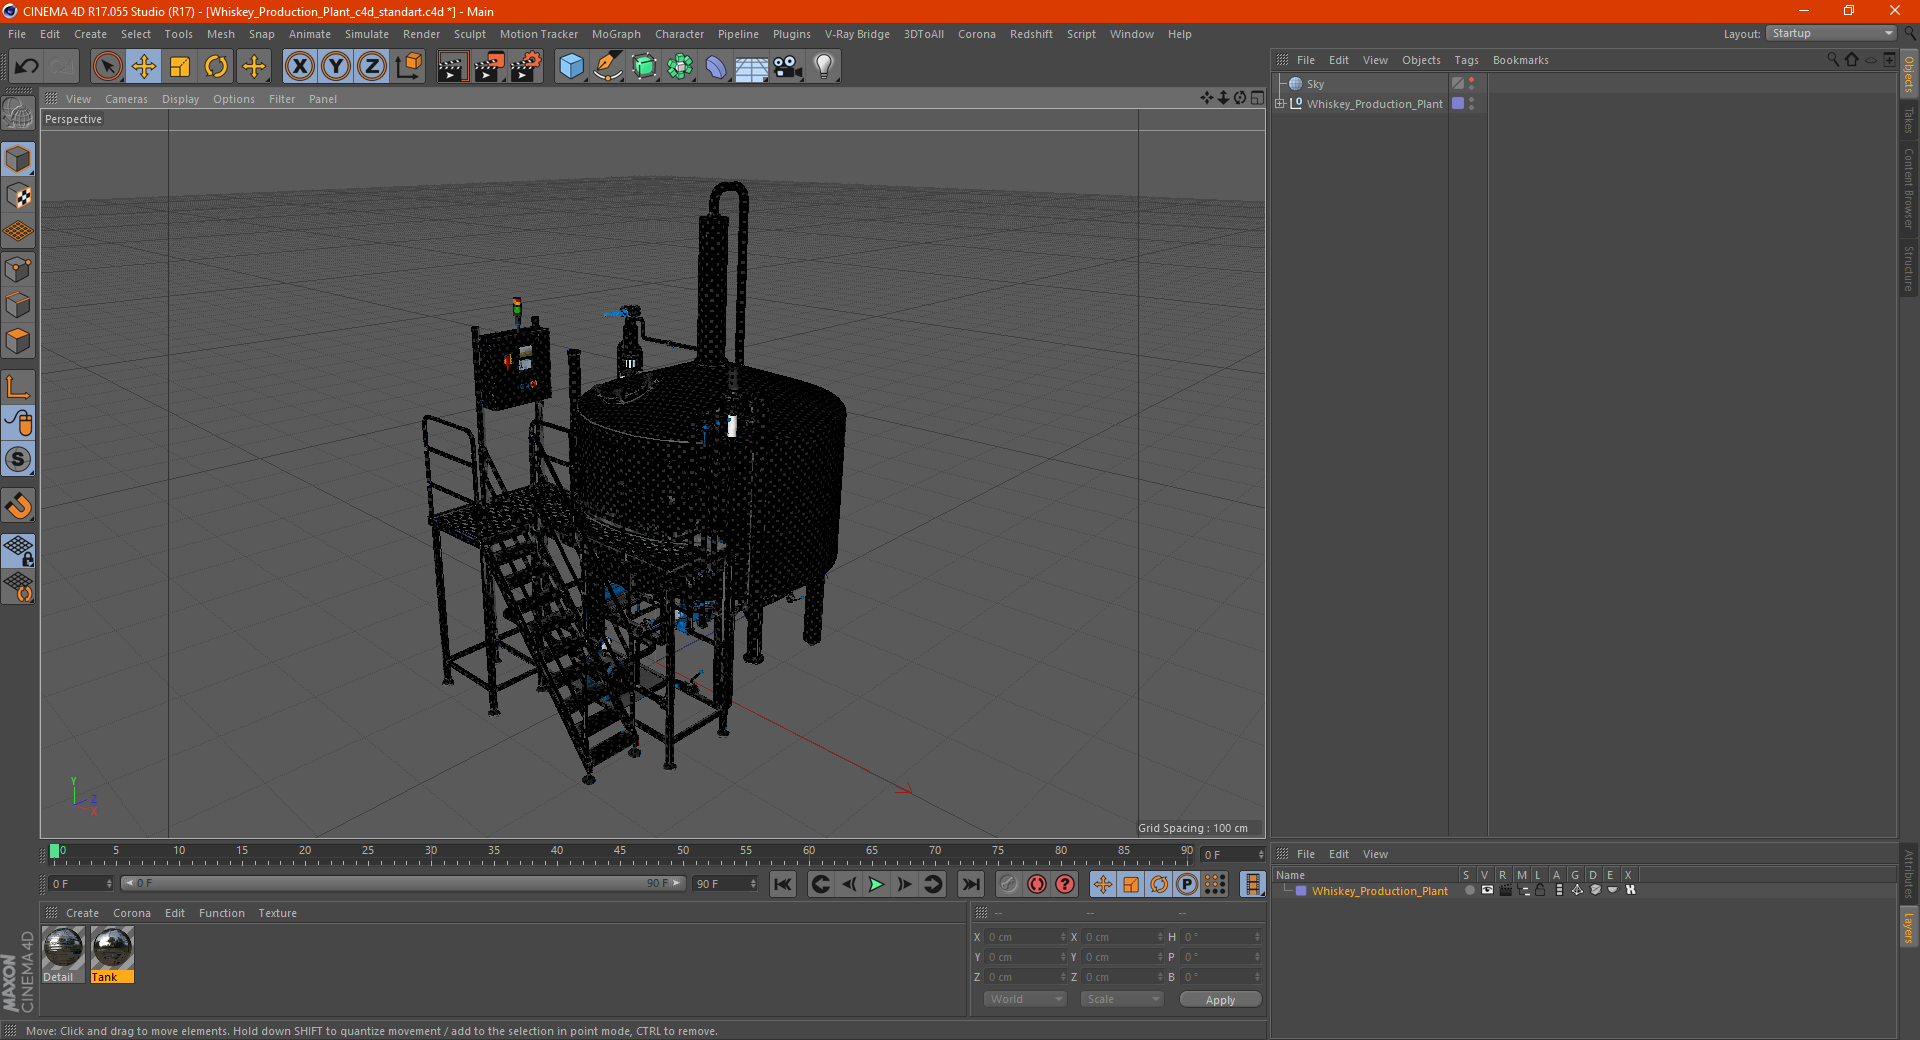Toggle Y axis lock
Viewport: 1920px width, 1040px height.
336,67
